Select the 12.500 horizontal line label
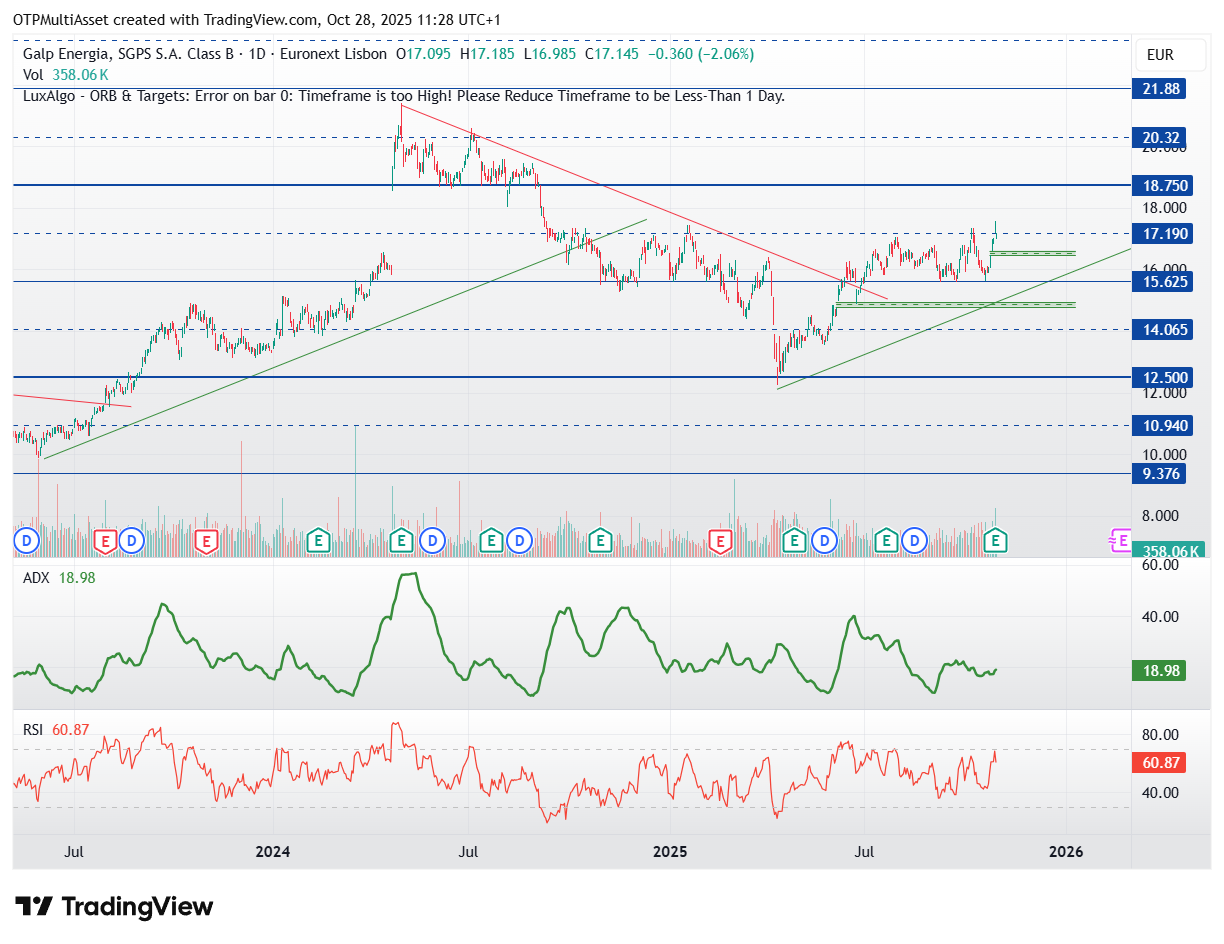 [x=1159, y=377]
